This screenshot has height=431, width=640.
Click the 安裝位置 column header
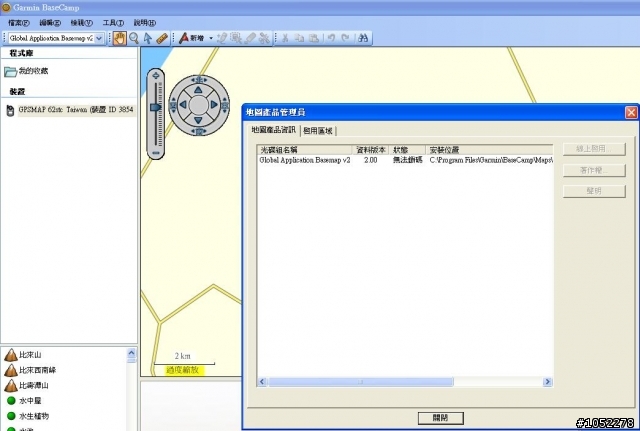[489, 150]
